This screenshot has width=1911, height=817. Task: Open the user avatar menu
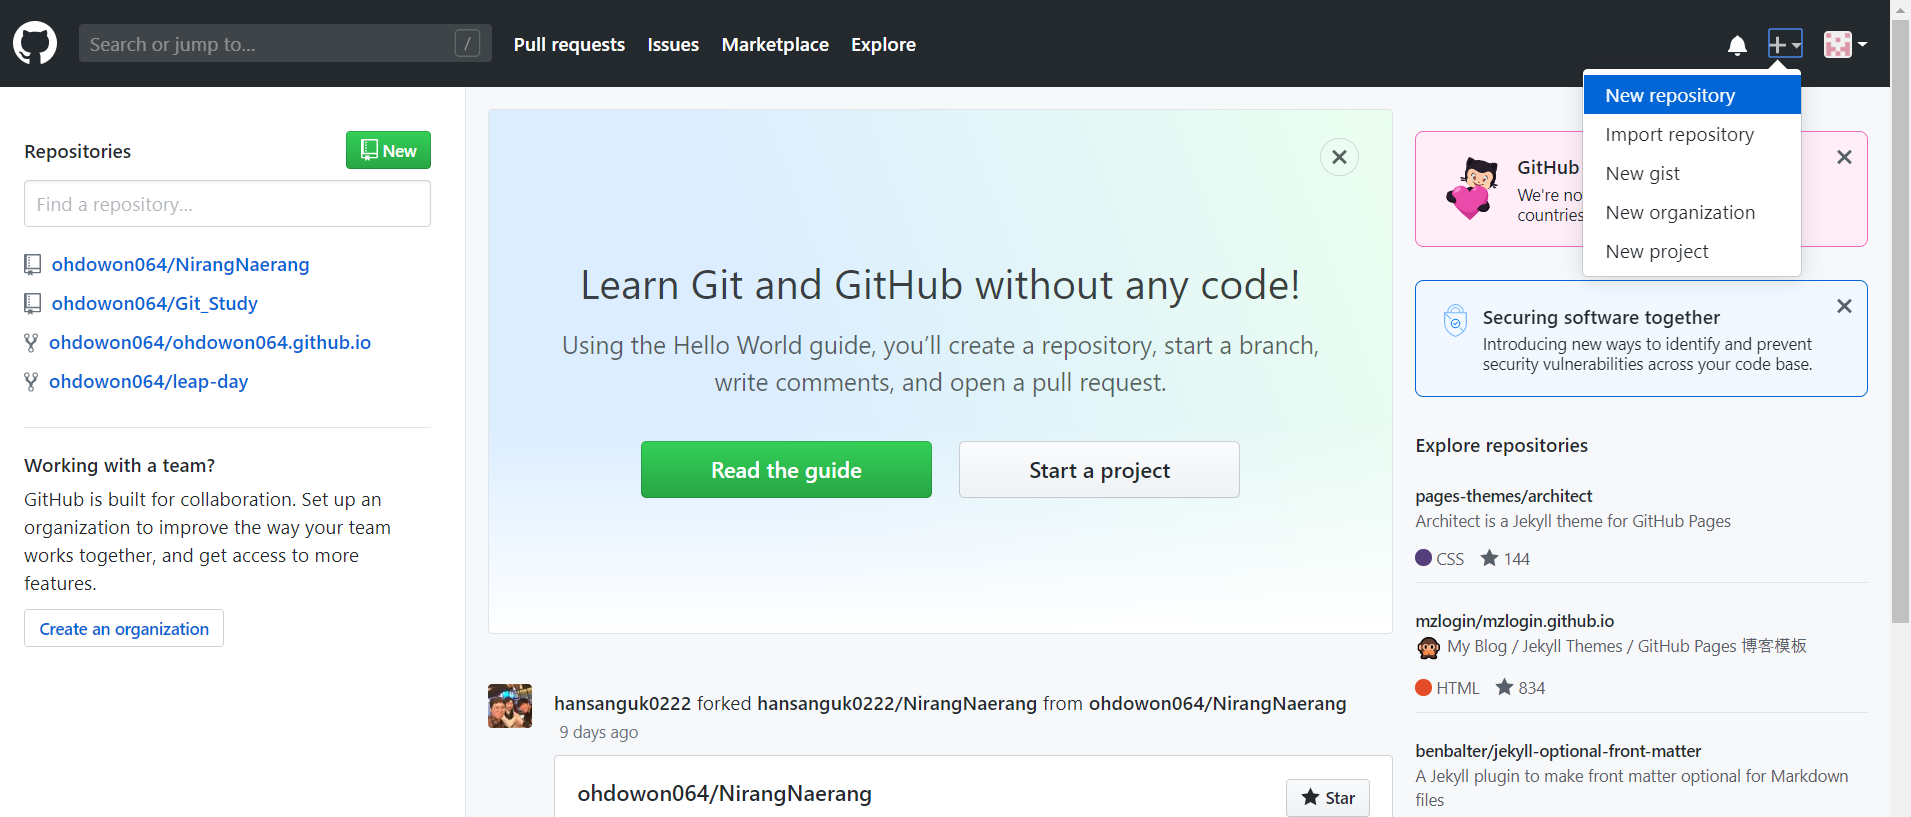(1845, 44)
